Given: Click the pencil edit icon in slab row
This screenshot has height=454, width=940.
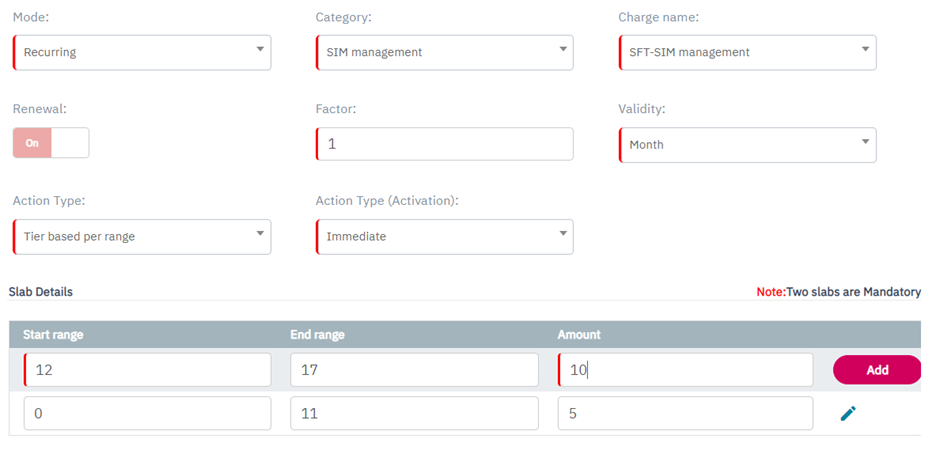Looking at the screenshot, I should (848, 413).
